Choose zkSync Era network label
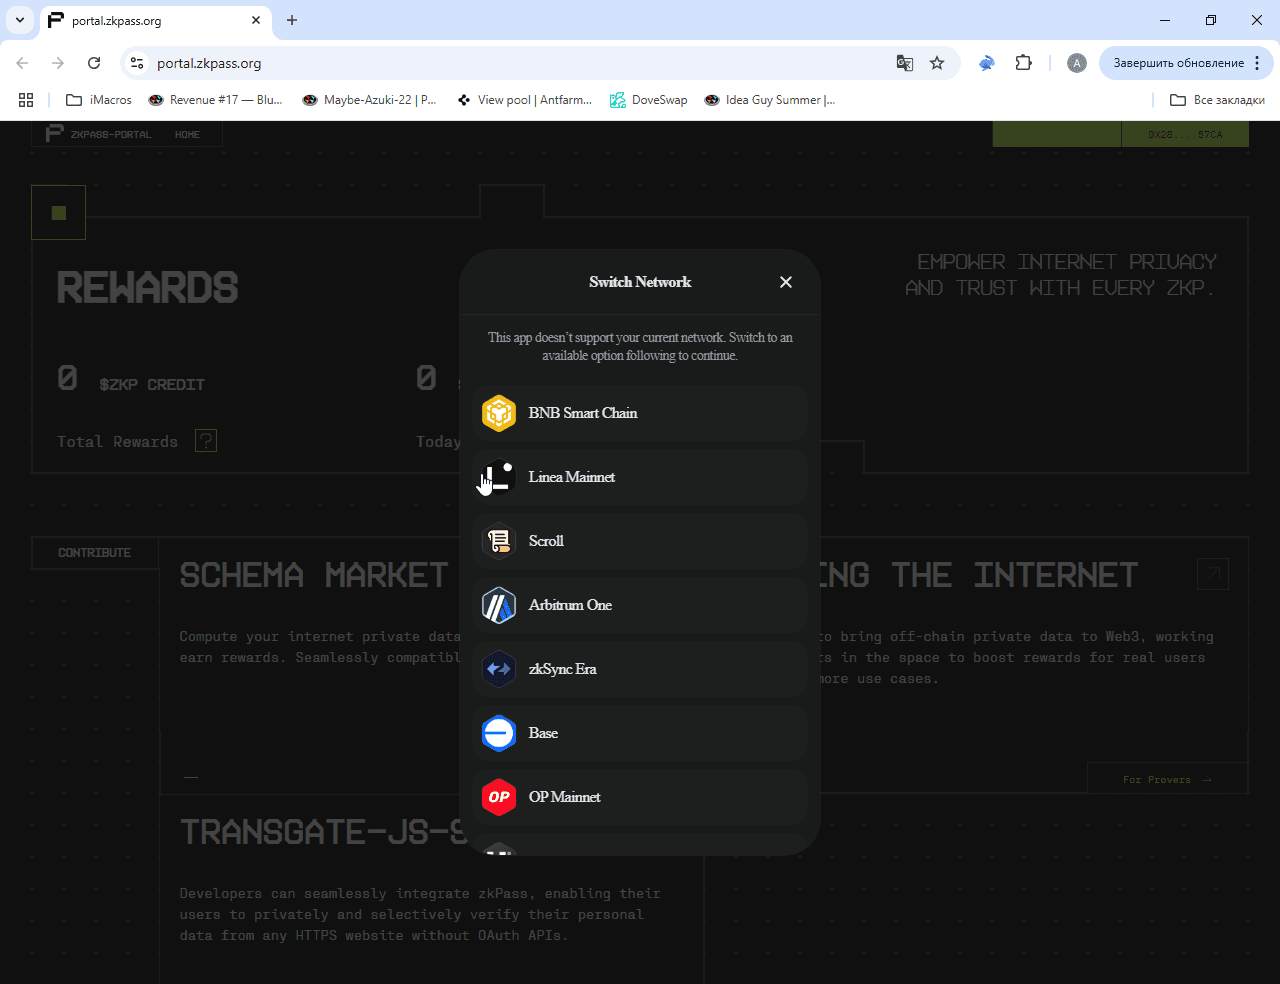 click(x=563, y=669)
